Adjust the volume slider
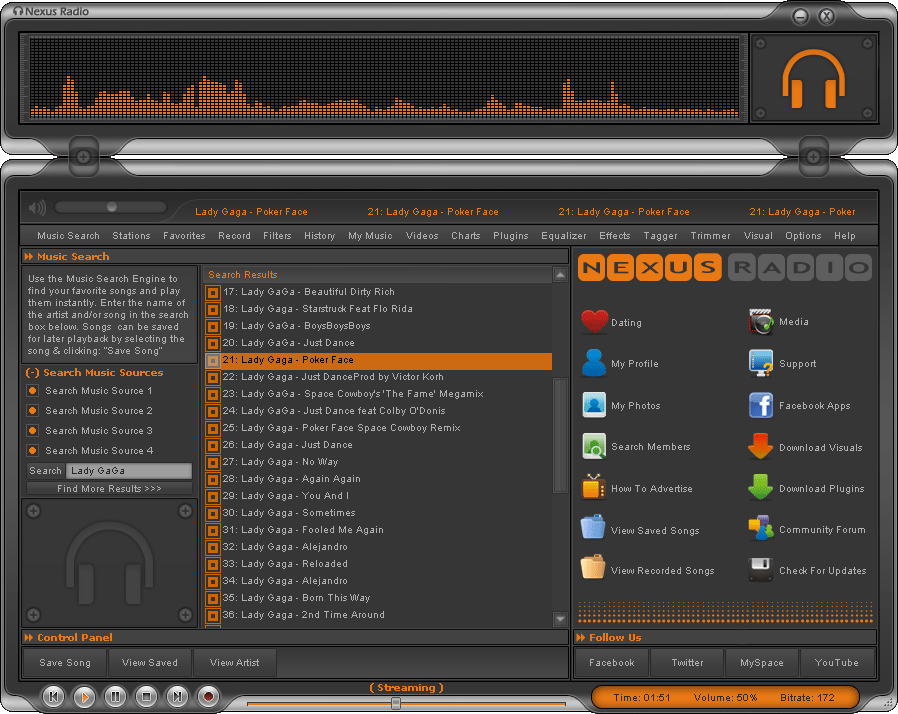898x714 pixels. [x=110, y=207]
